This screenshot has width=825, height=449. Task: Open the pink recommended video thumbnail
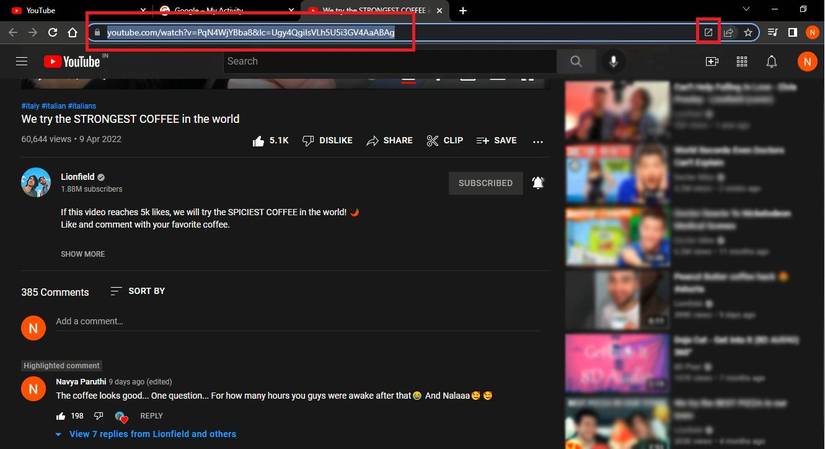(x=617, y=363)
